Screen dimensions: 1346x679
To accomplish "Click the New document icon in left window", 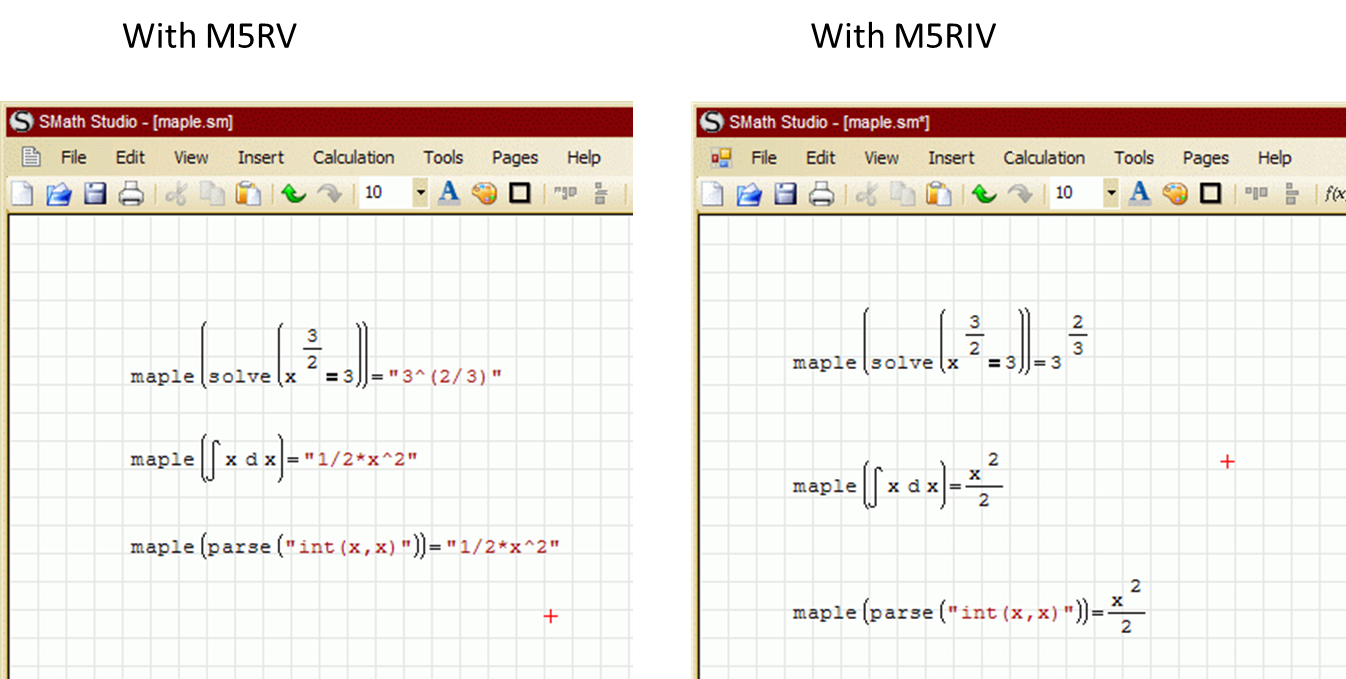I will tap(22, 193).
